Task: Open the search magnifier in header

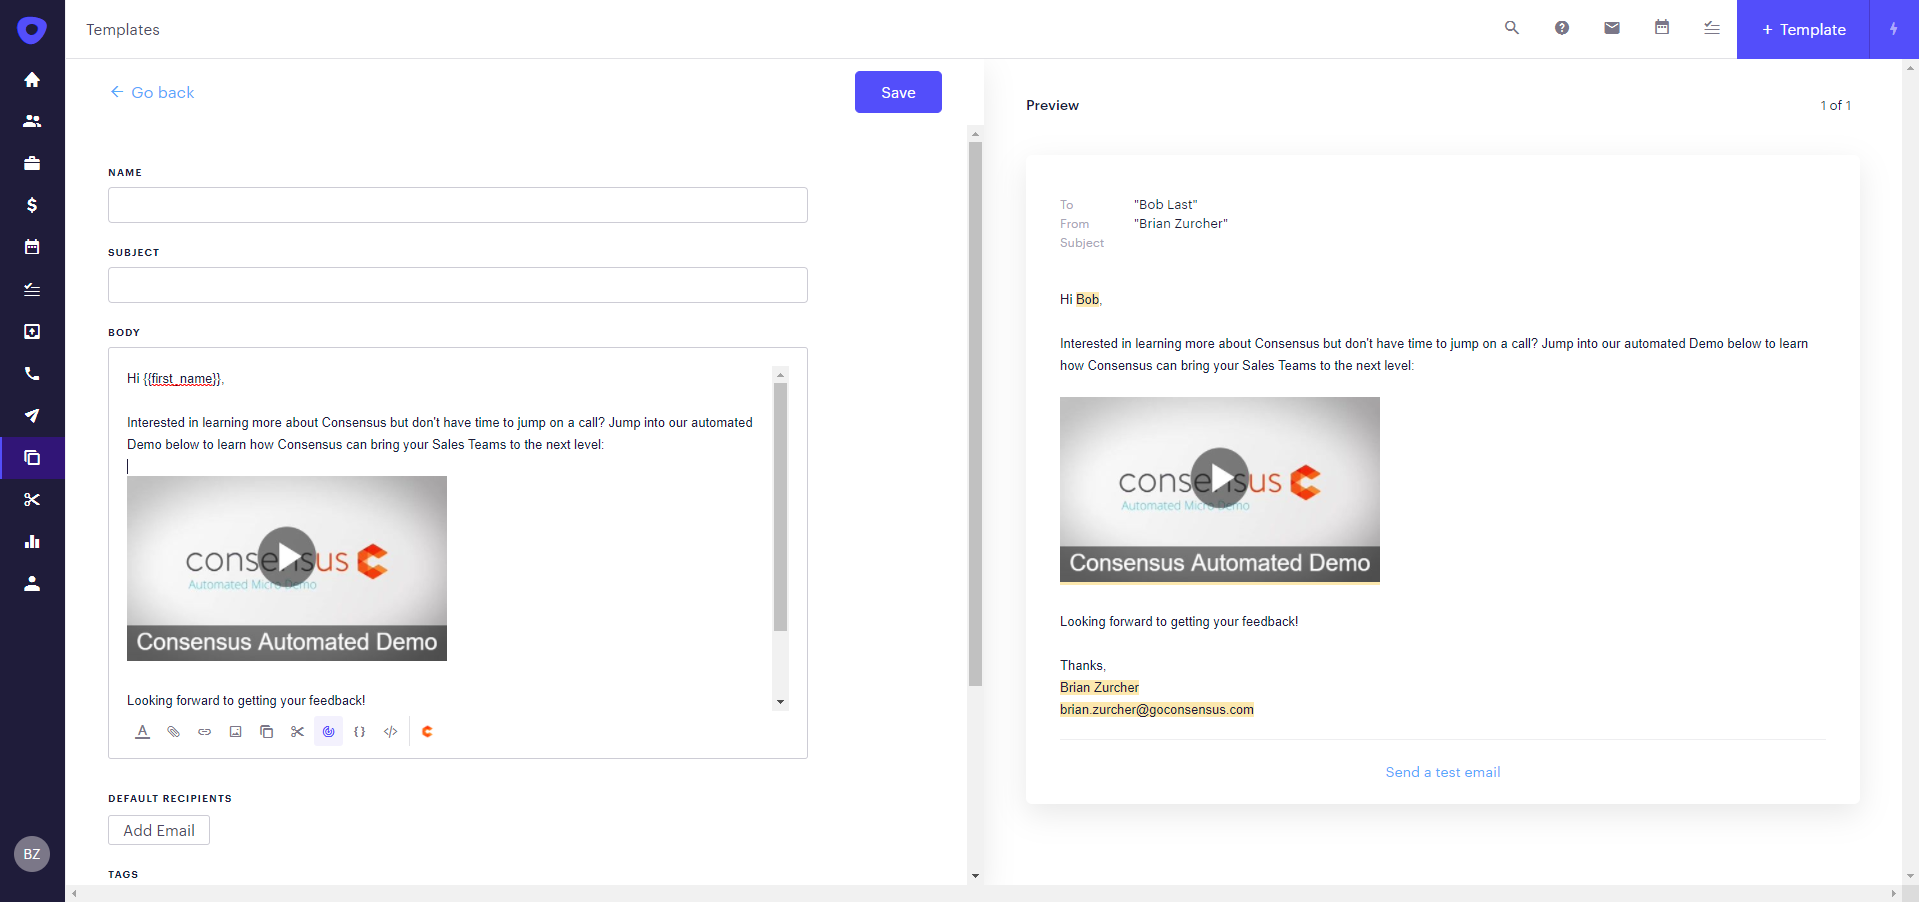Action: 1512,28
